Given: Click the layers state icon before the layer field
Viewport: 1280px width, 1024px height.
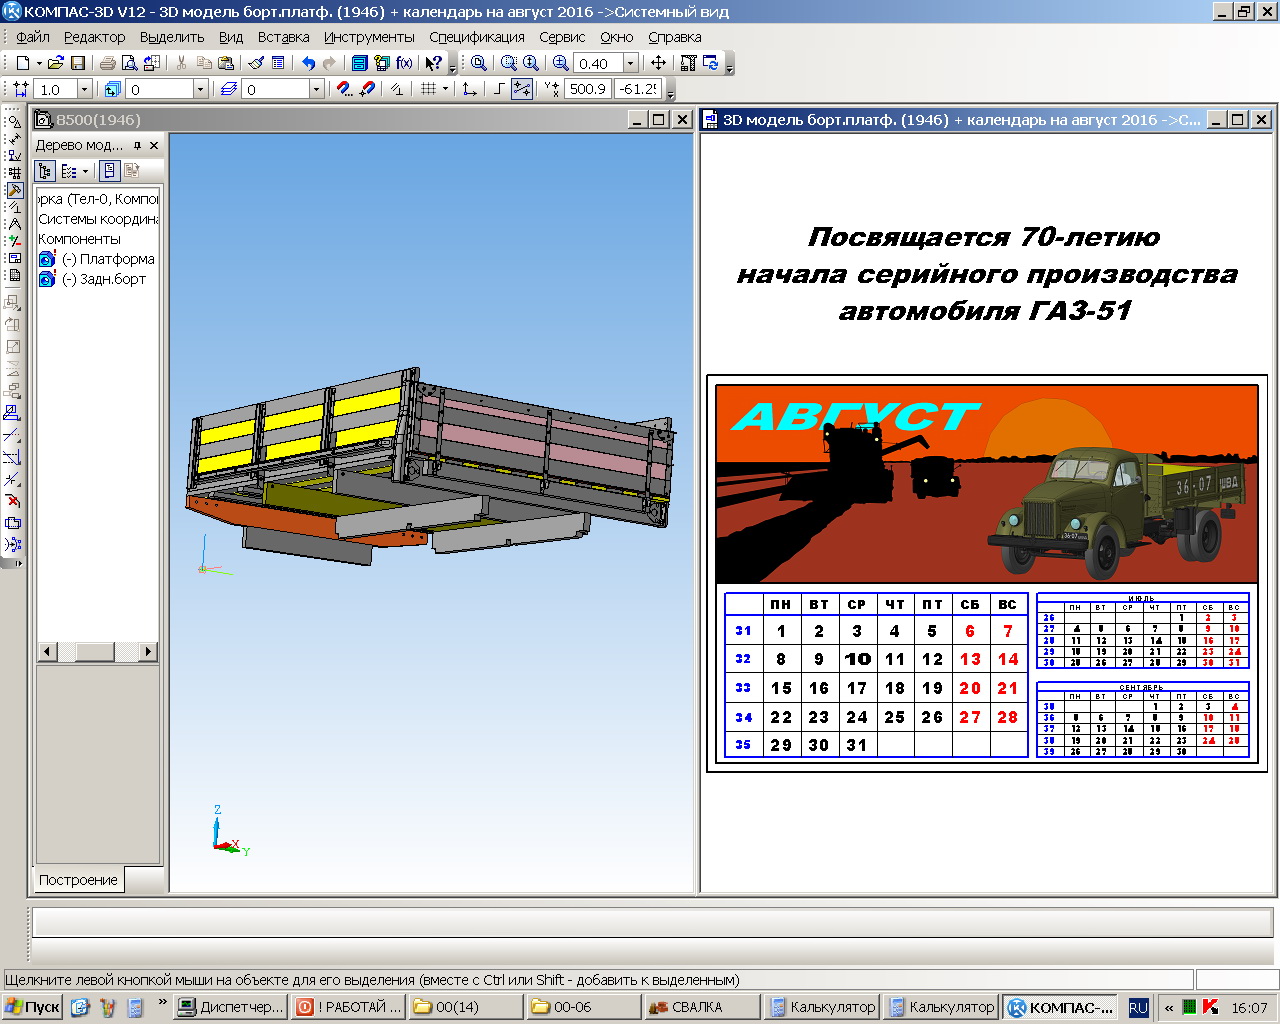Looking at the screenshot, I should 229,89.
